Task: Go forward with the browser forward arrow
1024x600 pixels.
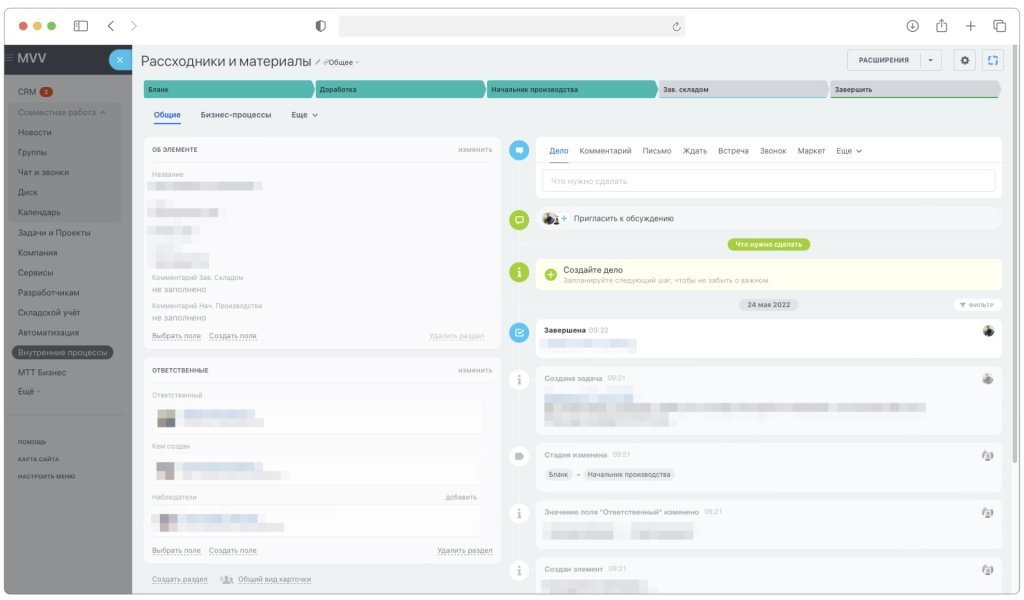Action: [134, 25]
